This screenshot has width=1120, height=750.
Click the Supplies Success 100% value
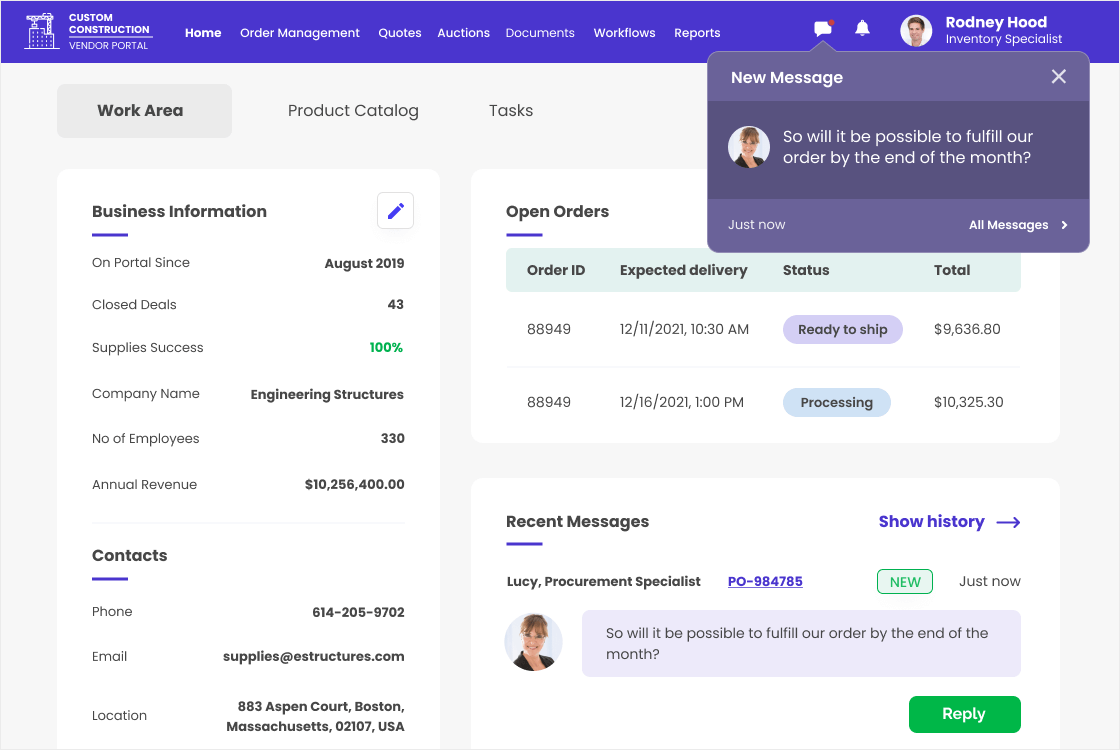pyautogui.click(x=386, y=348)
